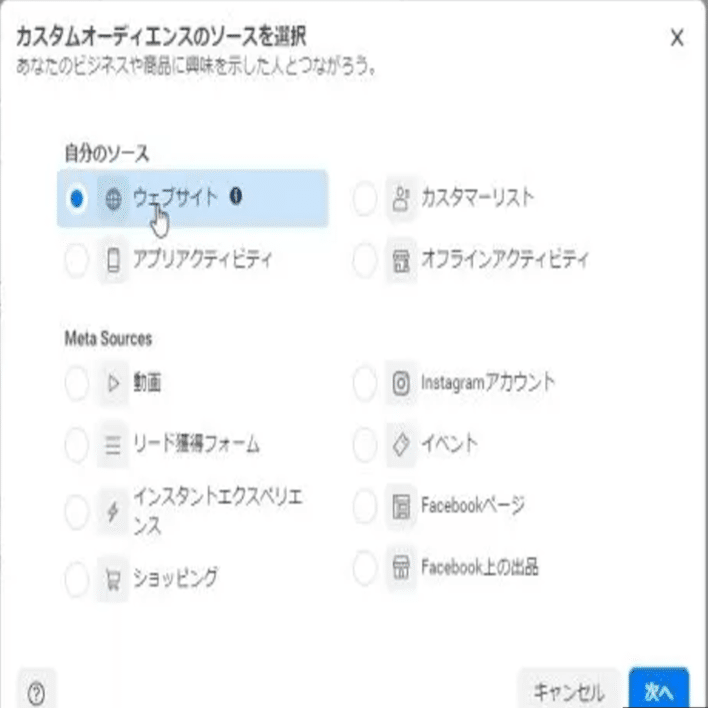Click the play icon beside 動画
Image resolution: width=708 pixels, height=708 pixels.
click(112, 384)
